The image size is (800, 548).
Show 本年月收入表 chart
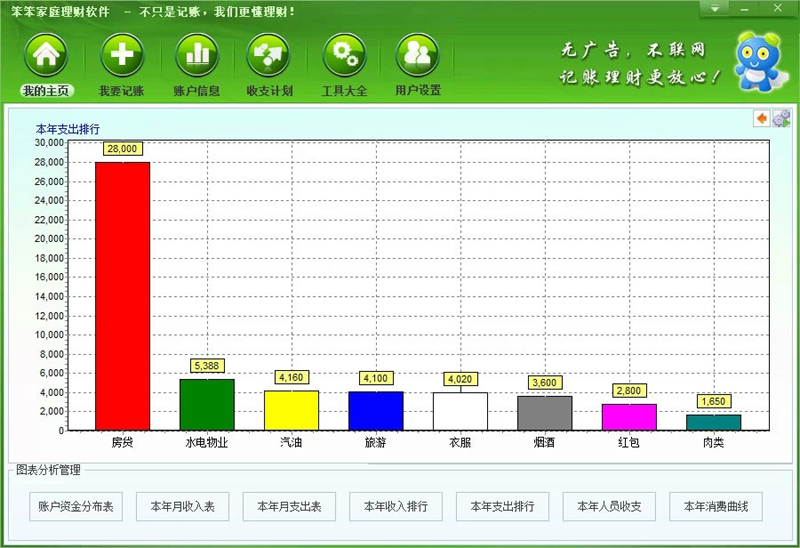183,507
